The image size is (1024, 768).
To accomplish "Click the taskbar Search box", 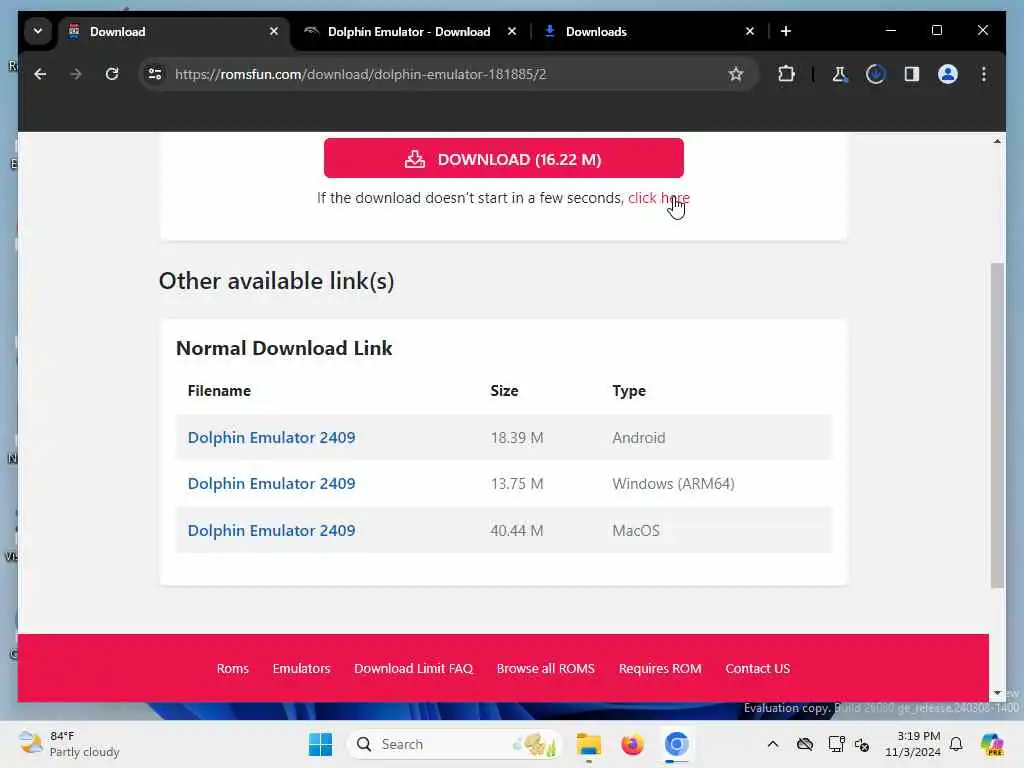I will [455, 744].
